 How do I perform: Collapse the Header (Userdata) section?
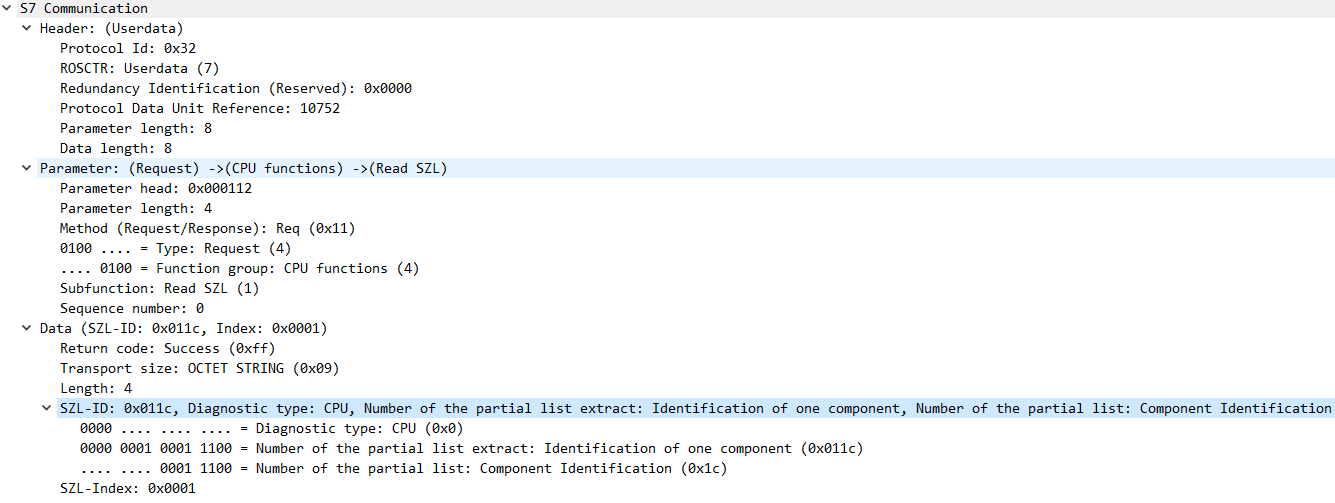[27, 28]
